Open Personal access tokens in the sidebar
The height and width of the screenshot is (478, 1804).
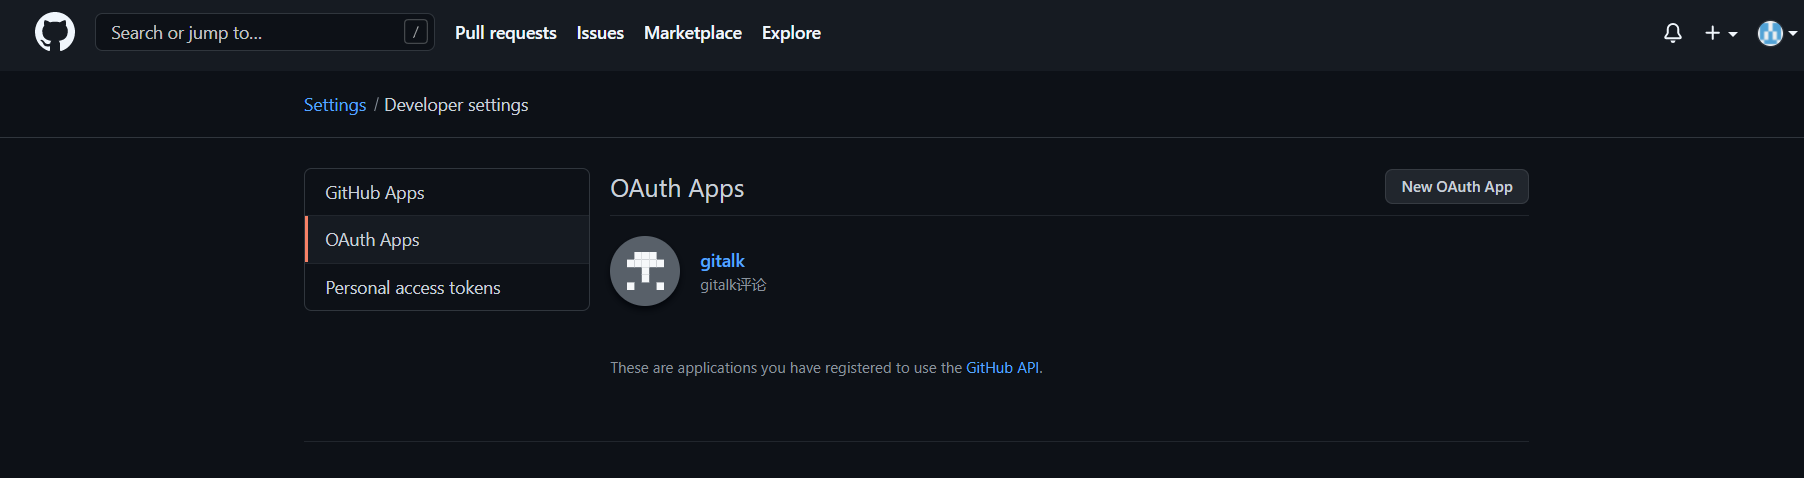[x=412, y=288]
